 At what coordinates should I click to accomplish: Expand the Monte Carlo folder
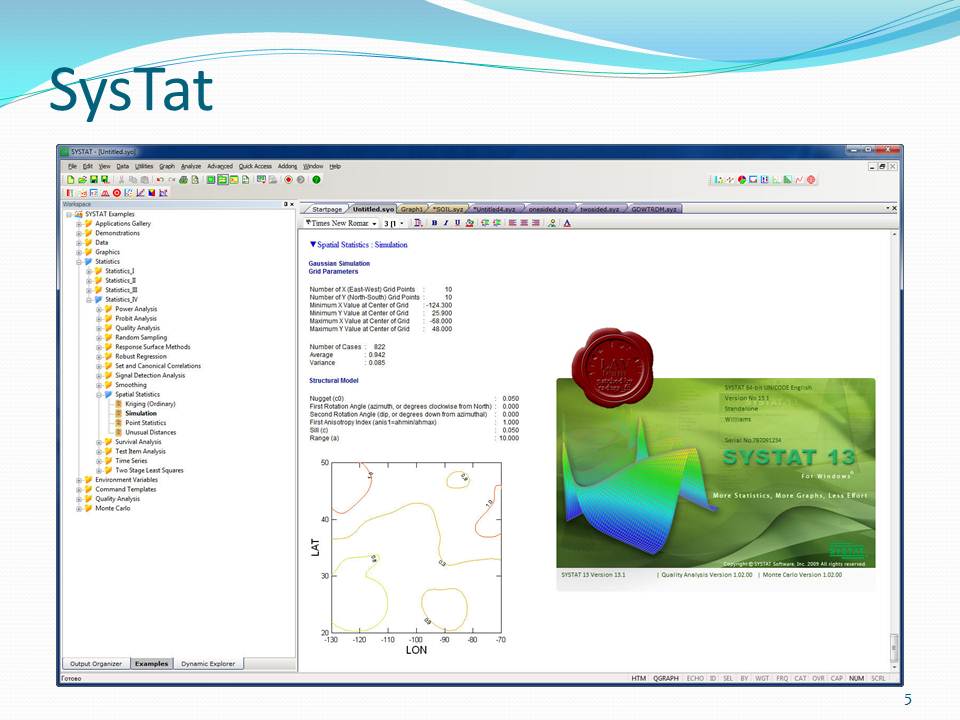pyautogui.click(x=79, y=509)
